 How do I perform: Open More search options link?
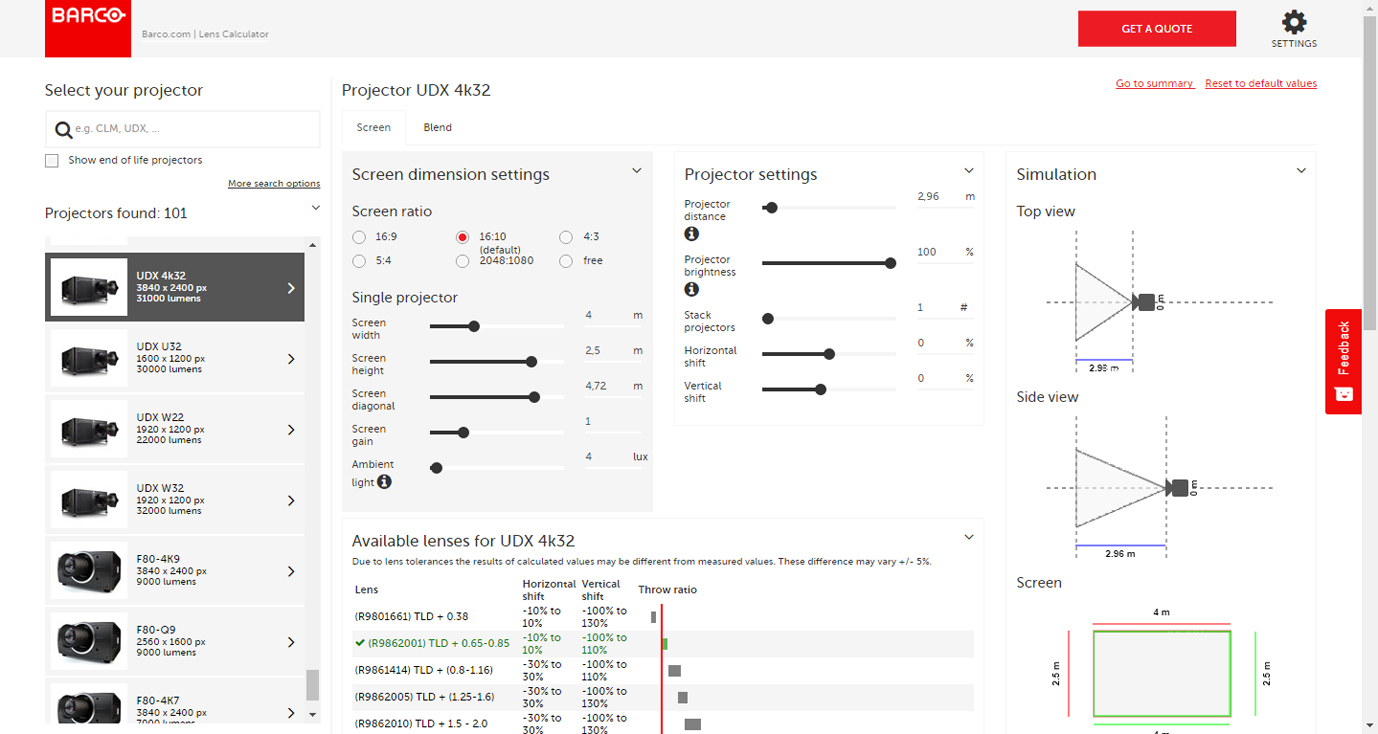[x=274, y=184]
